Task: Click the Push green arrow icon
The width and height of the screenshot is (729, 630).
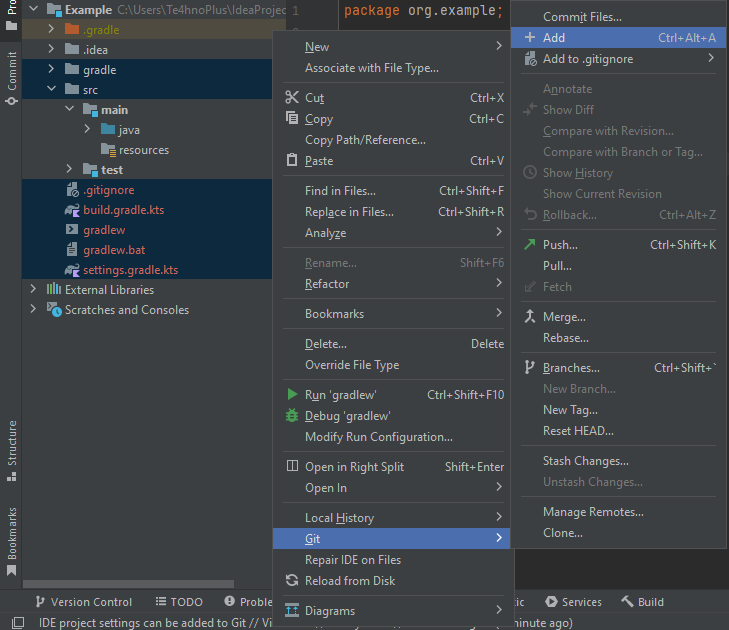Action: (530, 245)
